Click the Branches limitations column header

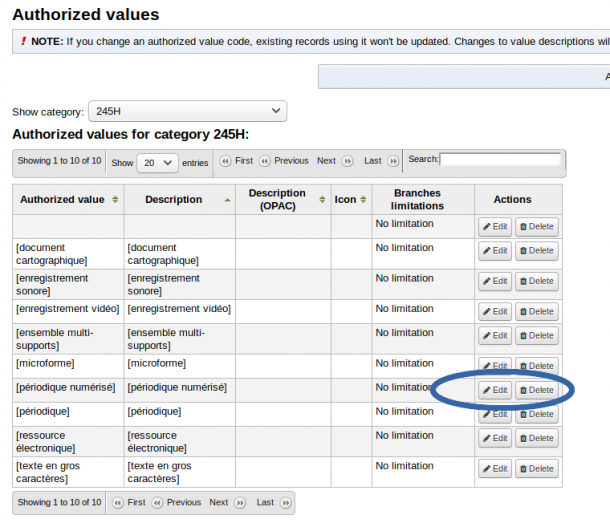[x=423, y=199]
